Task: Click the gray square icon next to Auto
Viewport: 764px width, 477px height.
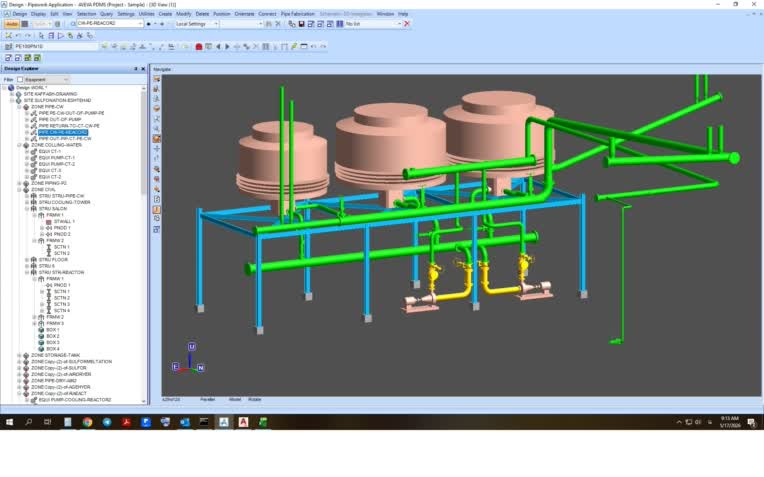Action: point(24,23)
